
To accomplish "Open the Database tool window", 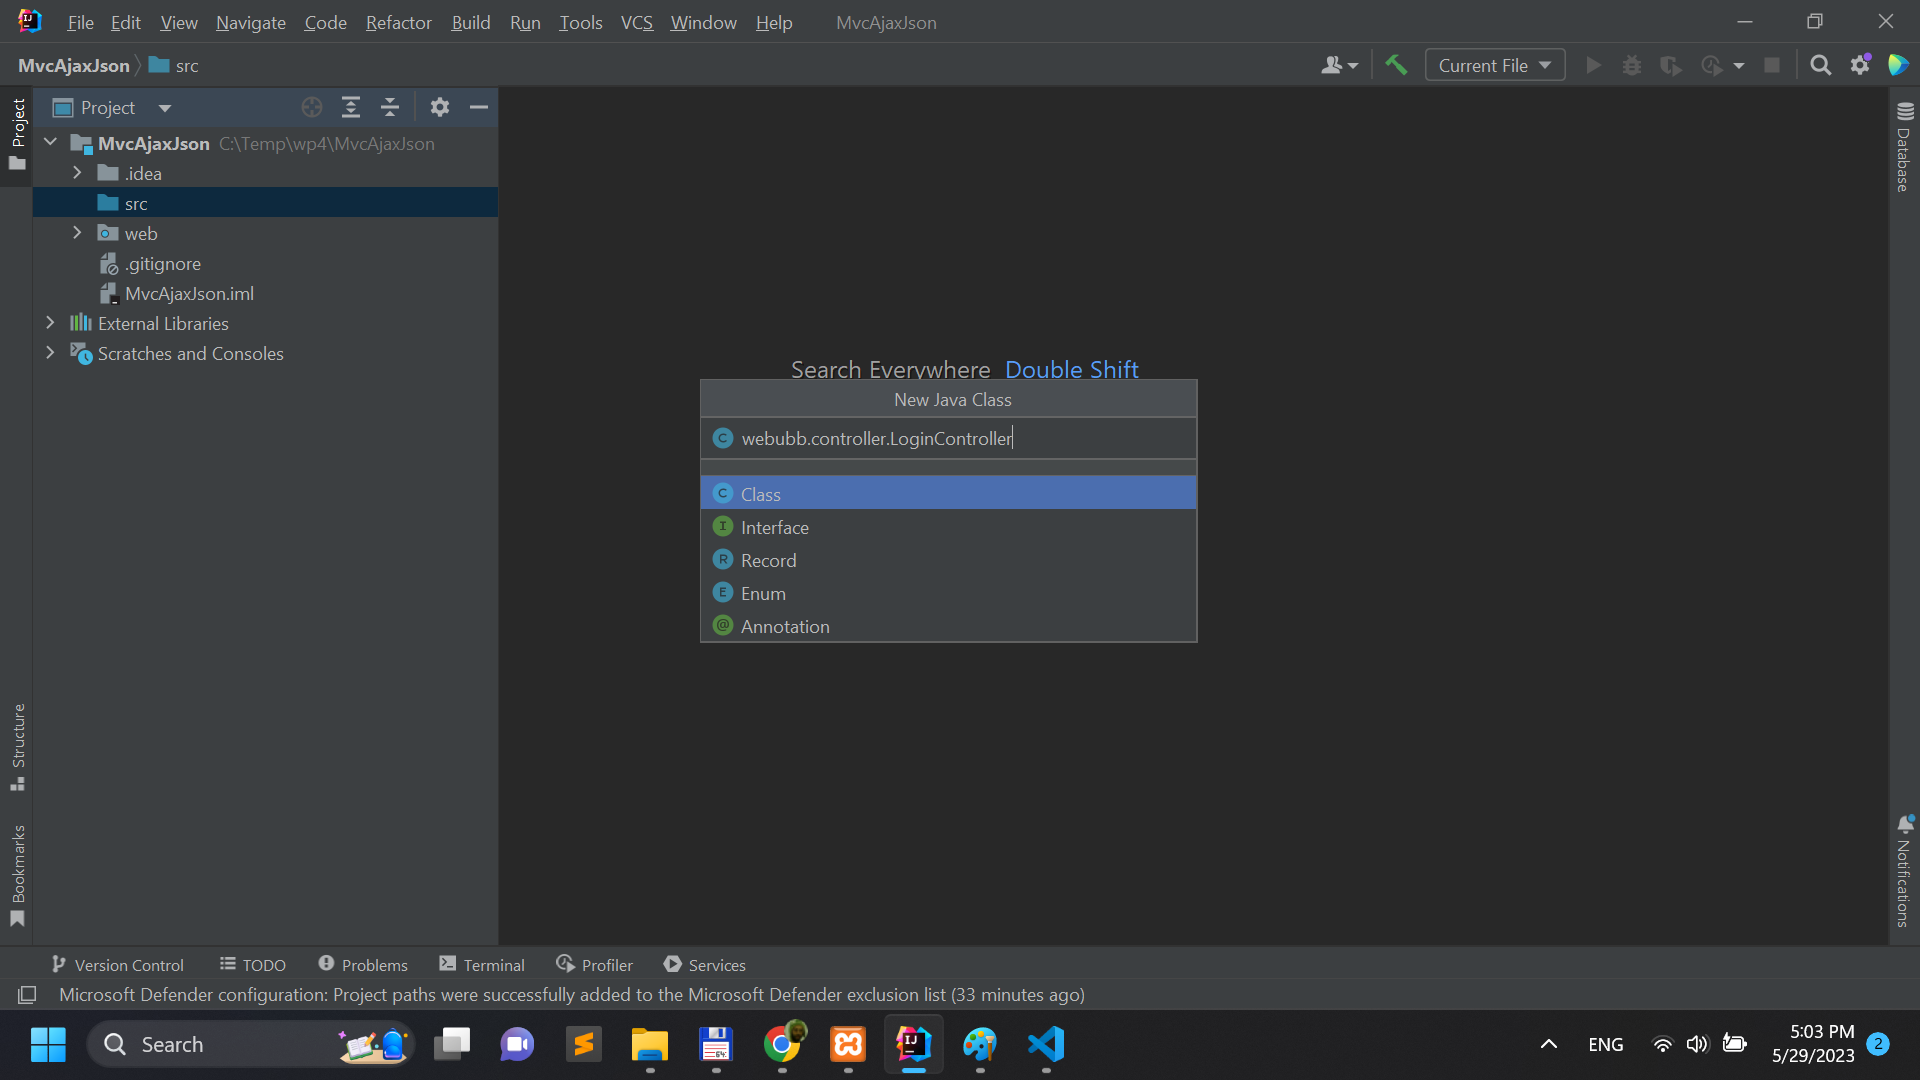I will 1904,146.
